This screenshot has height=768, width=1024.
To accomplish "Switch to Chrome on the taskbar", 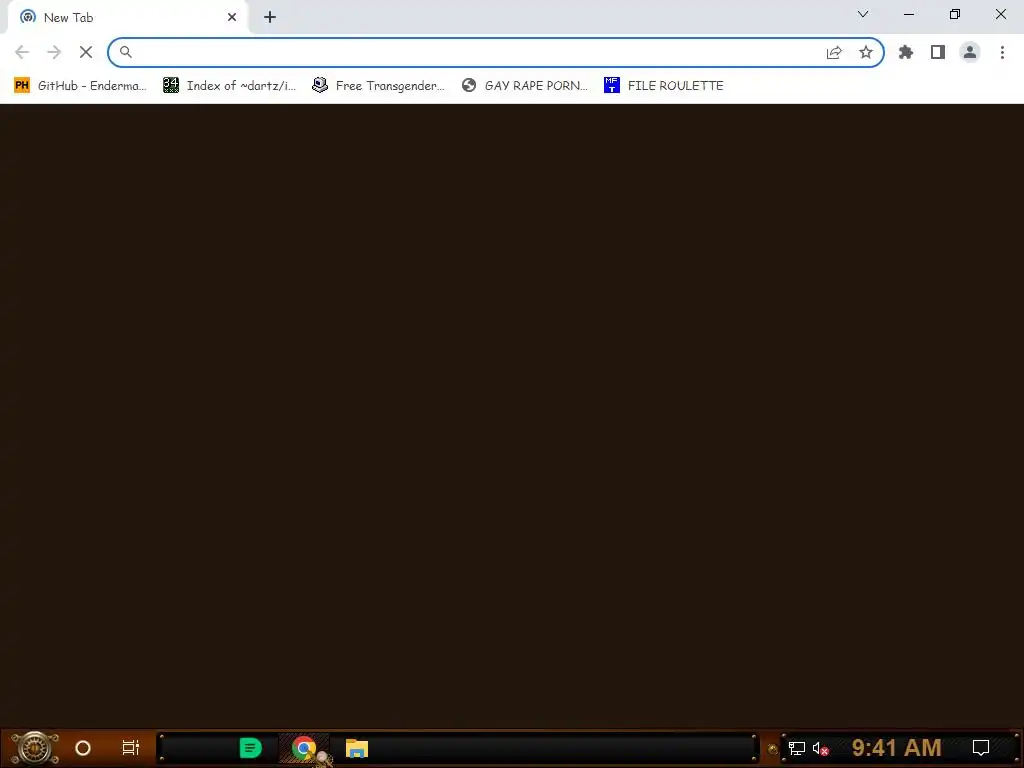I will [304, 748].
